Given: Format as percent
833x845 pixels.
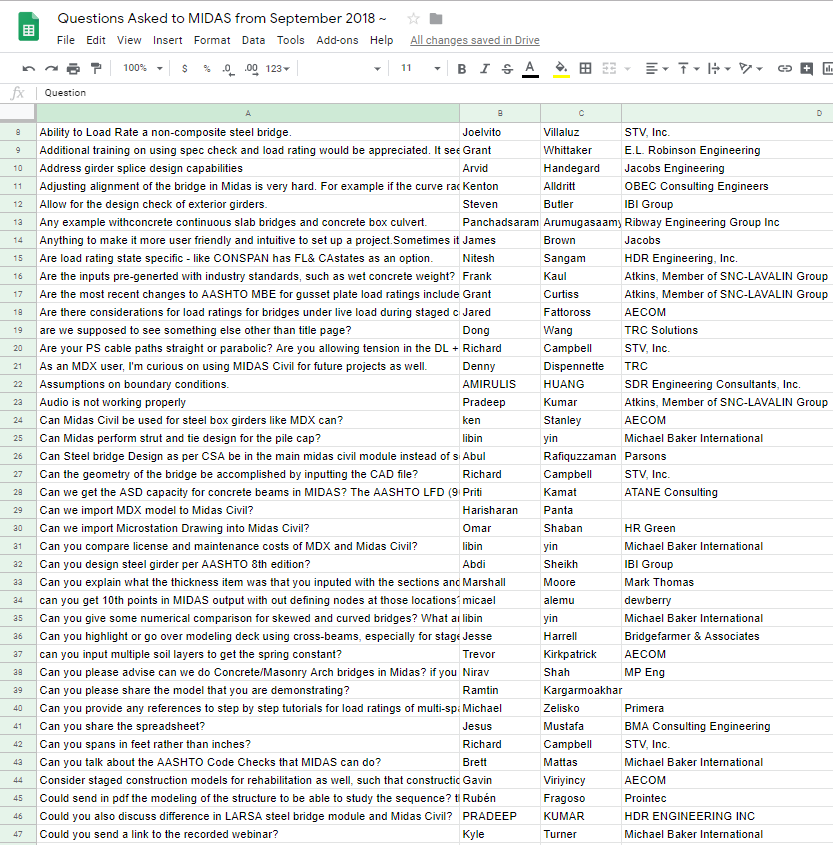Looking at the screenshot, I should tap(207, 68).
